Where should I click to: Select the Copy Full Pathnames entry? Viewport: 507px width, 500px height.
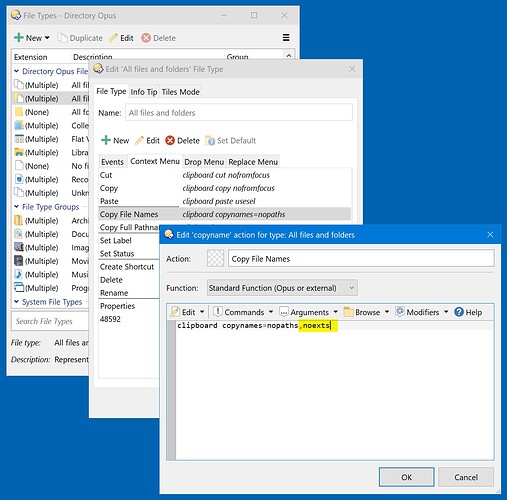click(129, 227)
